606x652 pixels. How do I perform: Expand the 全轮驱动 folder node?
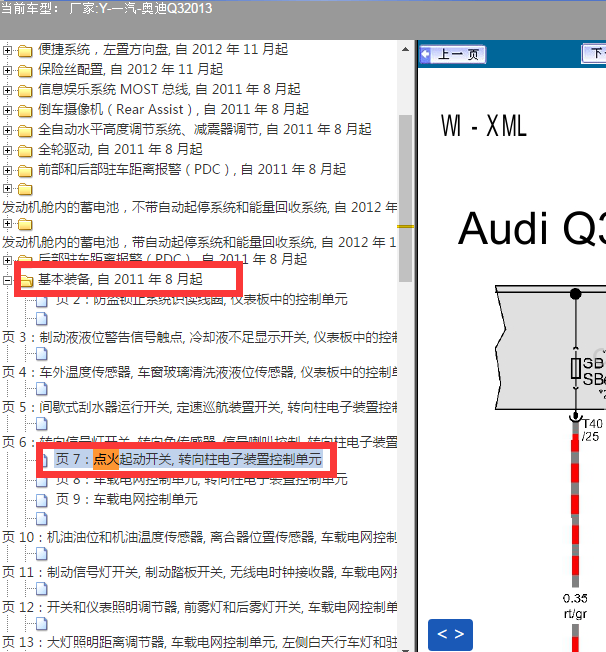coord(7,150)
